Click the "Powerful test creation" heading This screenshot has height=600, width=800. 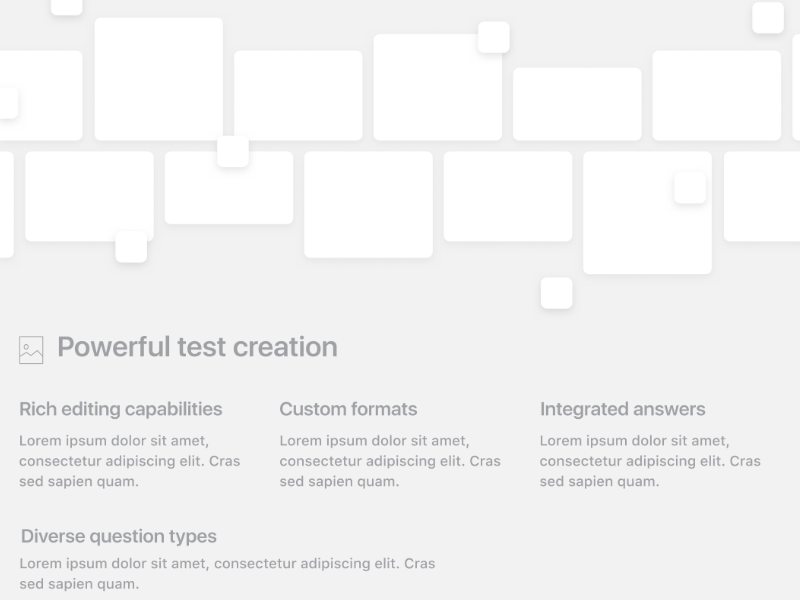coord(197,347)
